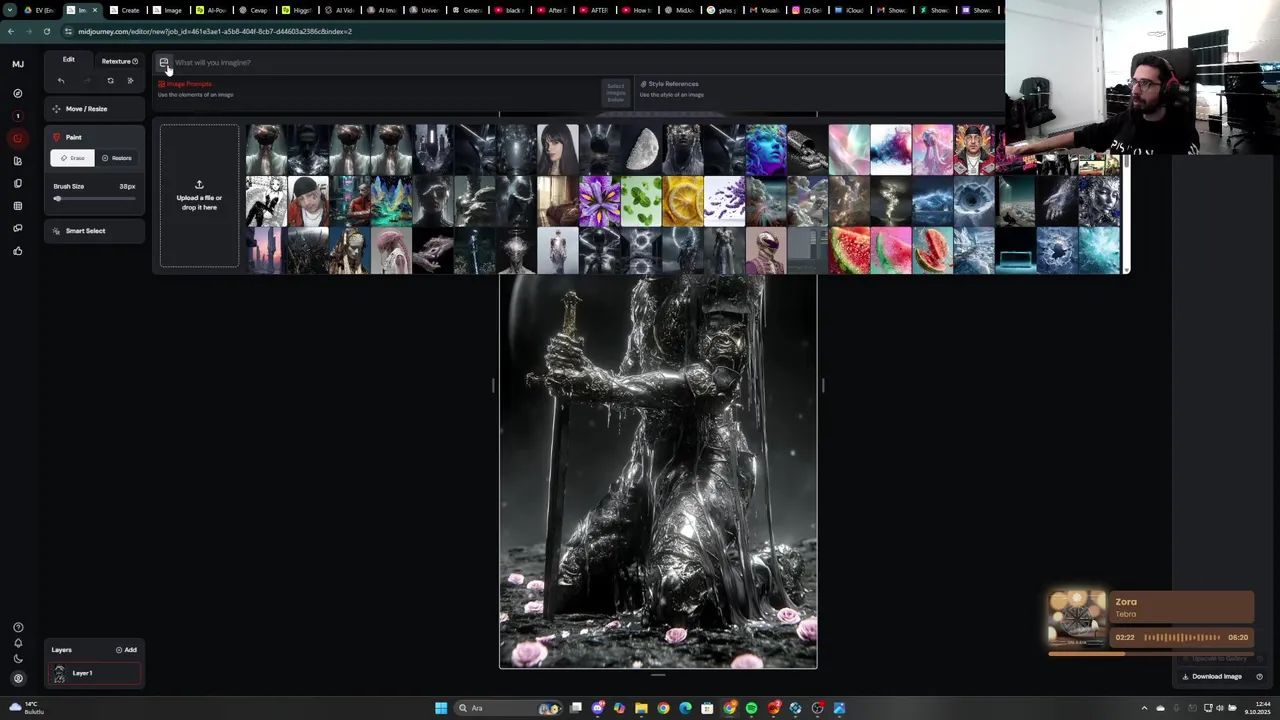Click the Undo arrow in the Edit panel
The width and height of the screenshot is (1280, 720).
point(61,81)
